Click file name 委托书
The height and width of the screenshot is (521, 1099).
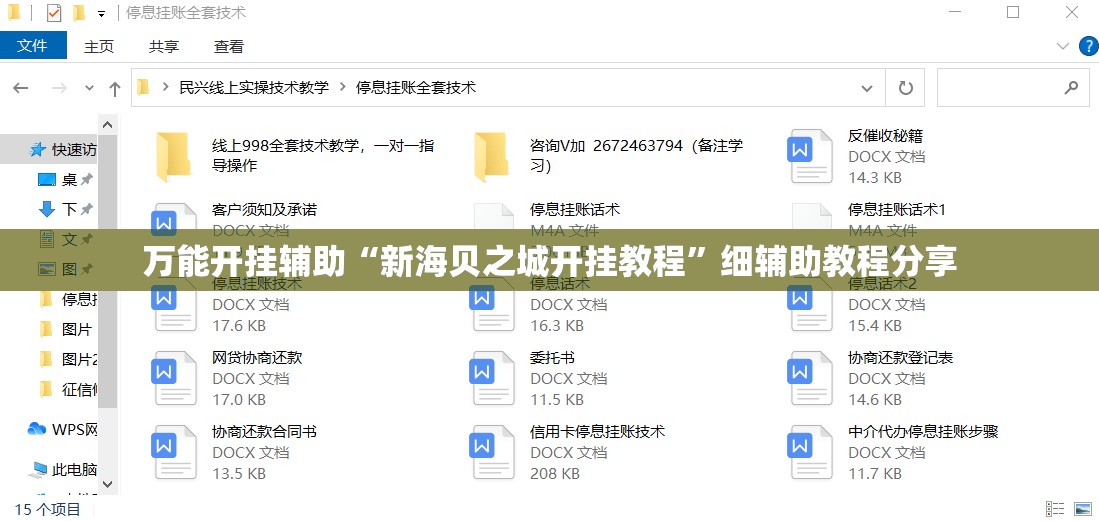tap(552, 358)
